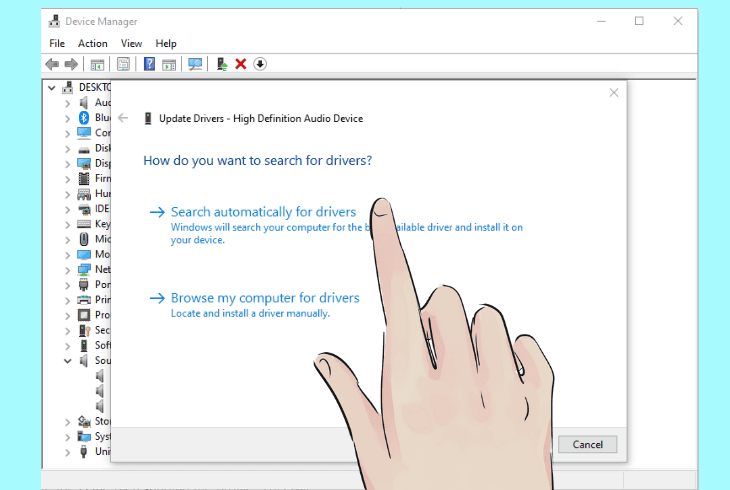Open the Action menu
The image size is (730, 490).
[93, 43]
